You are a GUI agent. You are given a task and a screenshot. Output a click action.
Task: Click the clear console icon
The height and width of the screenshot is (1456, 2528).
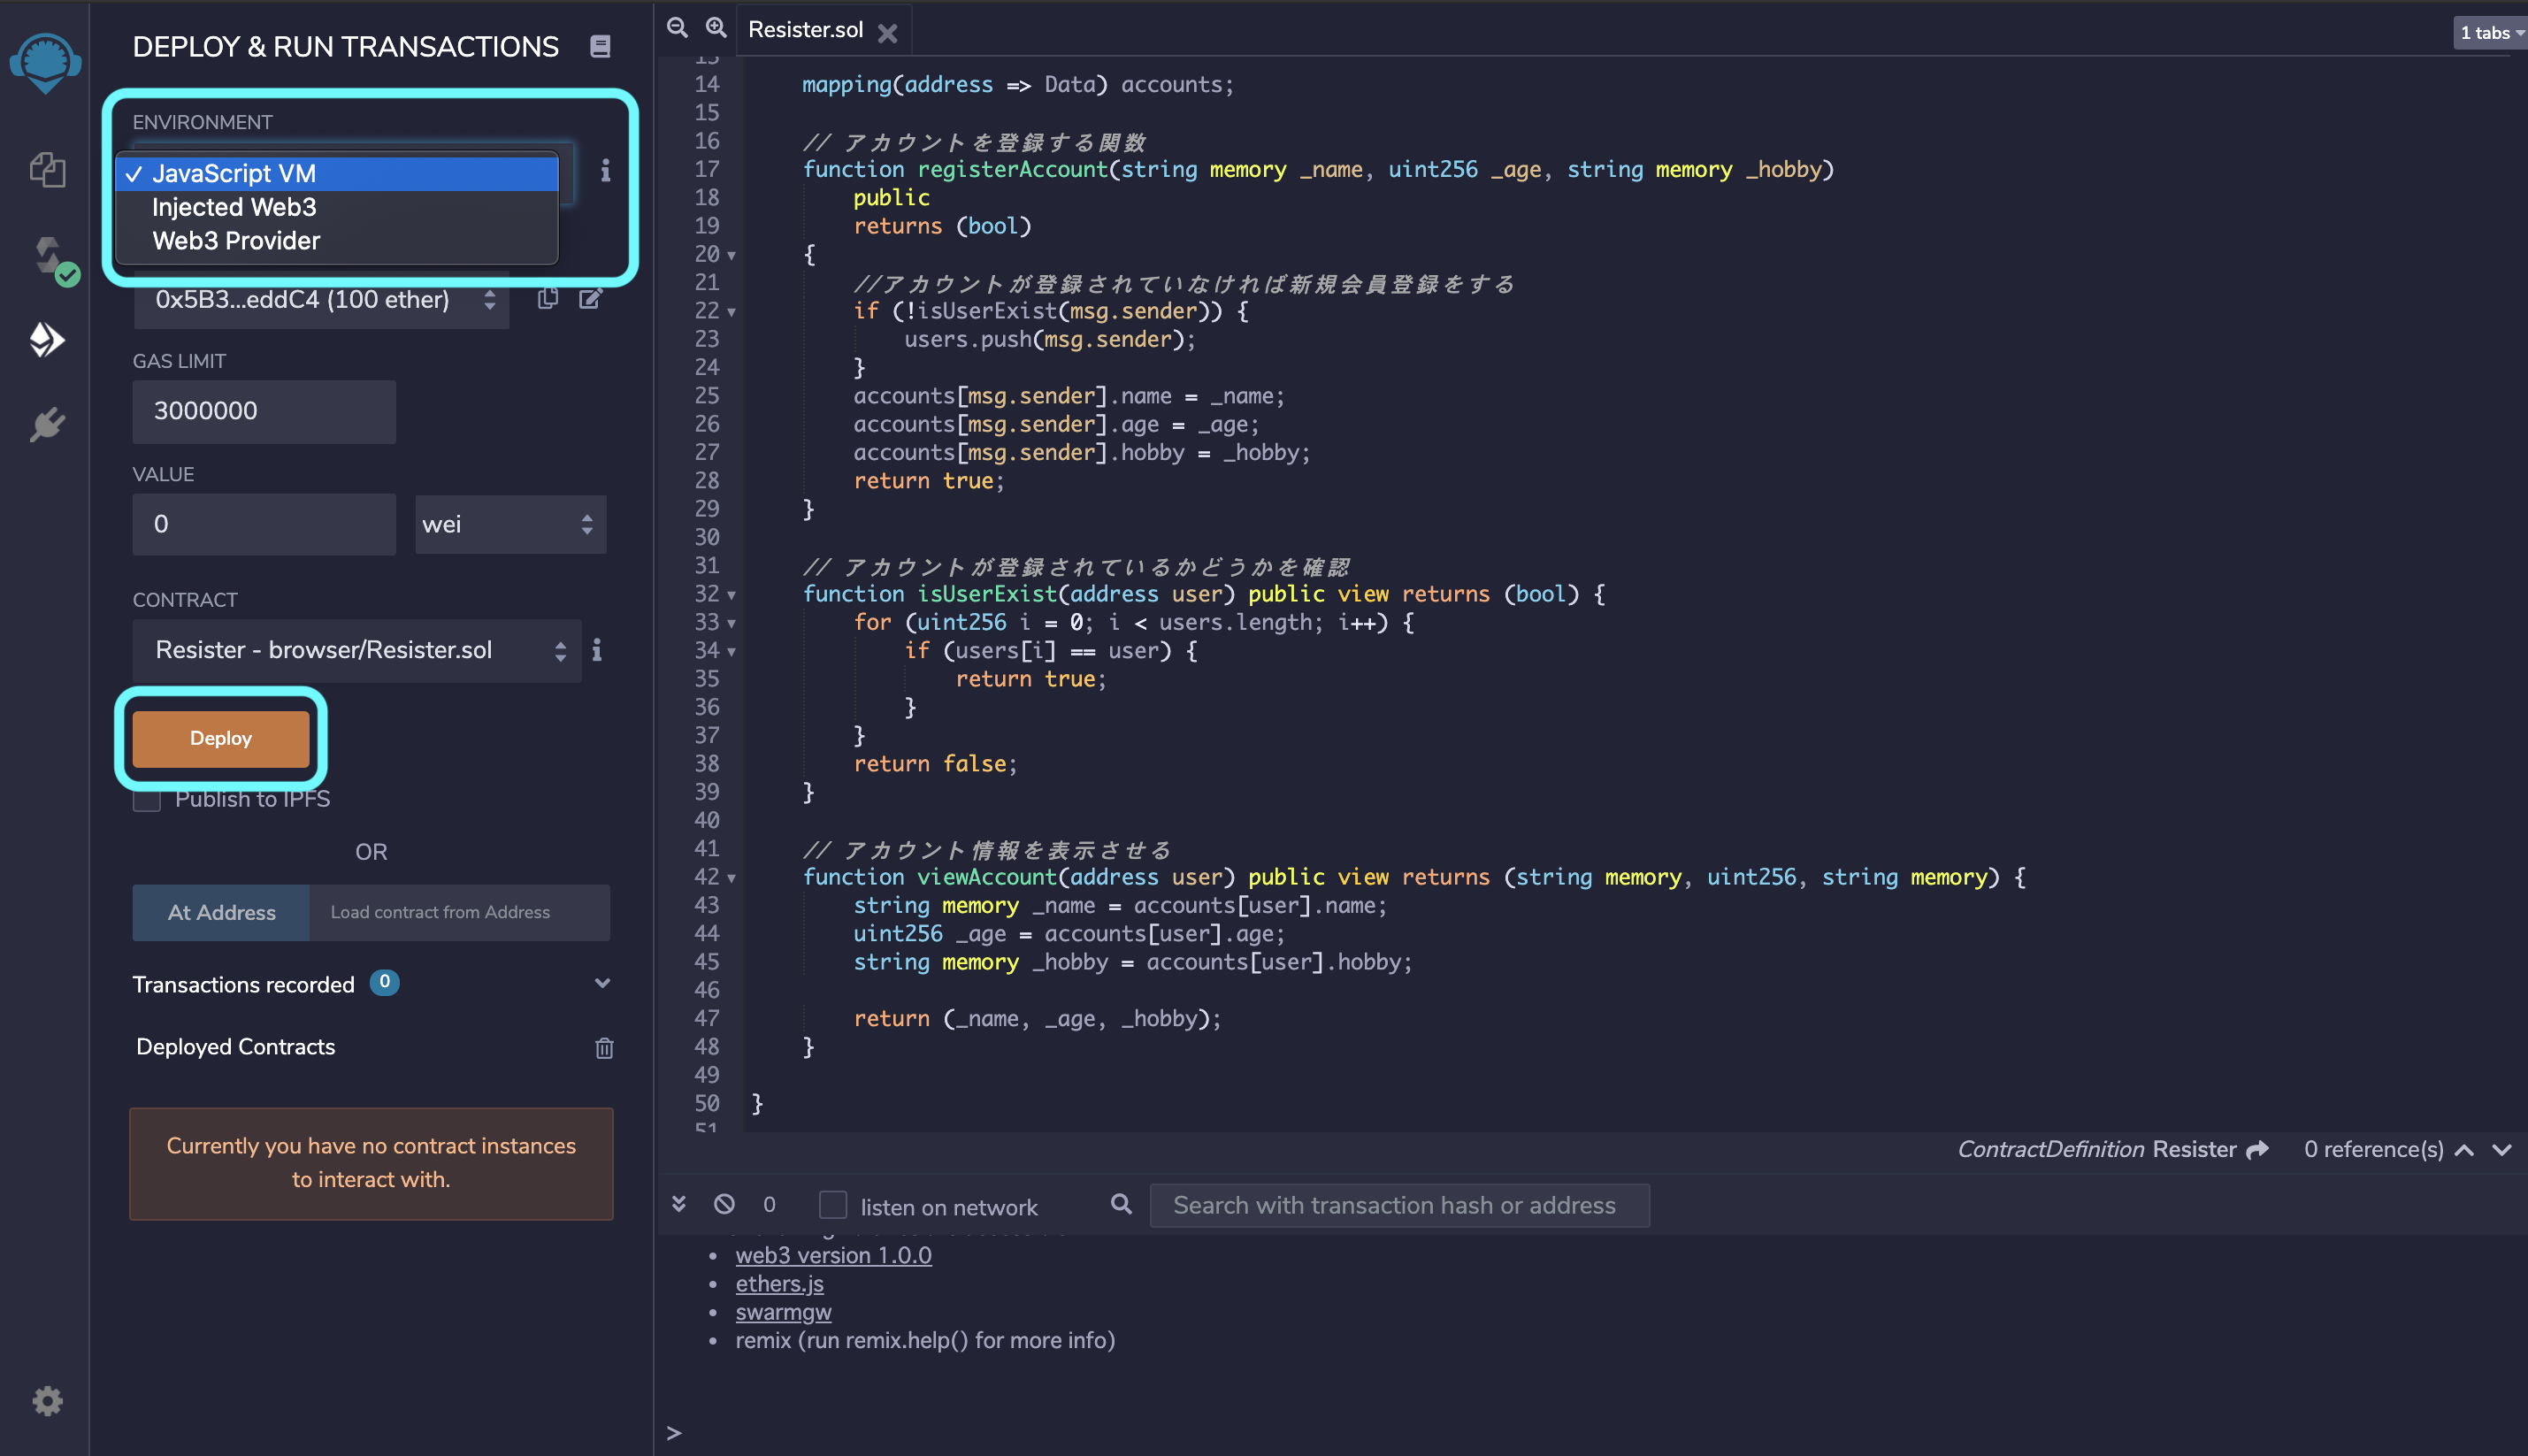click(724, 1204)
